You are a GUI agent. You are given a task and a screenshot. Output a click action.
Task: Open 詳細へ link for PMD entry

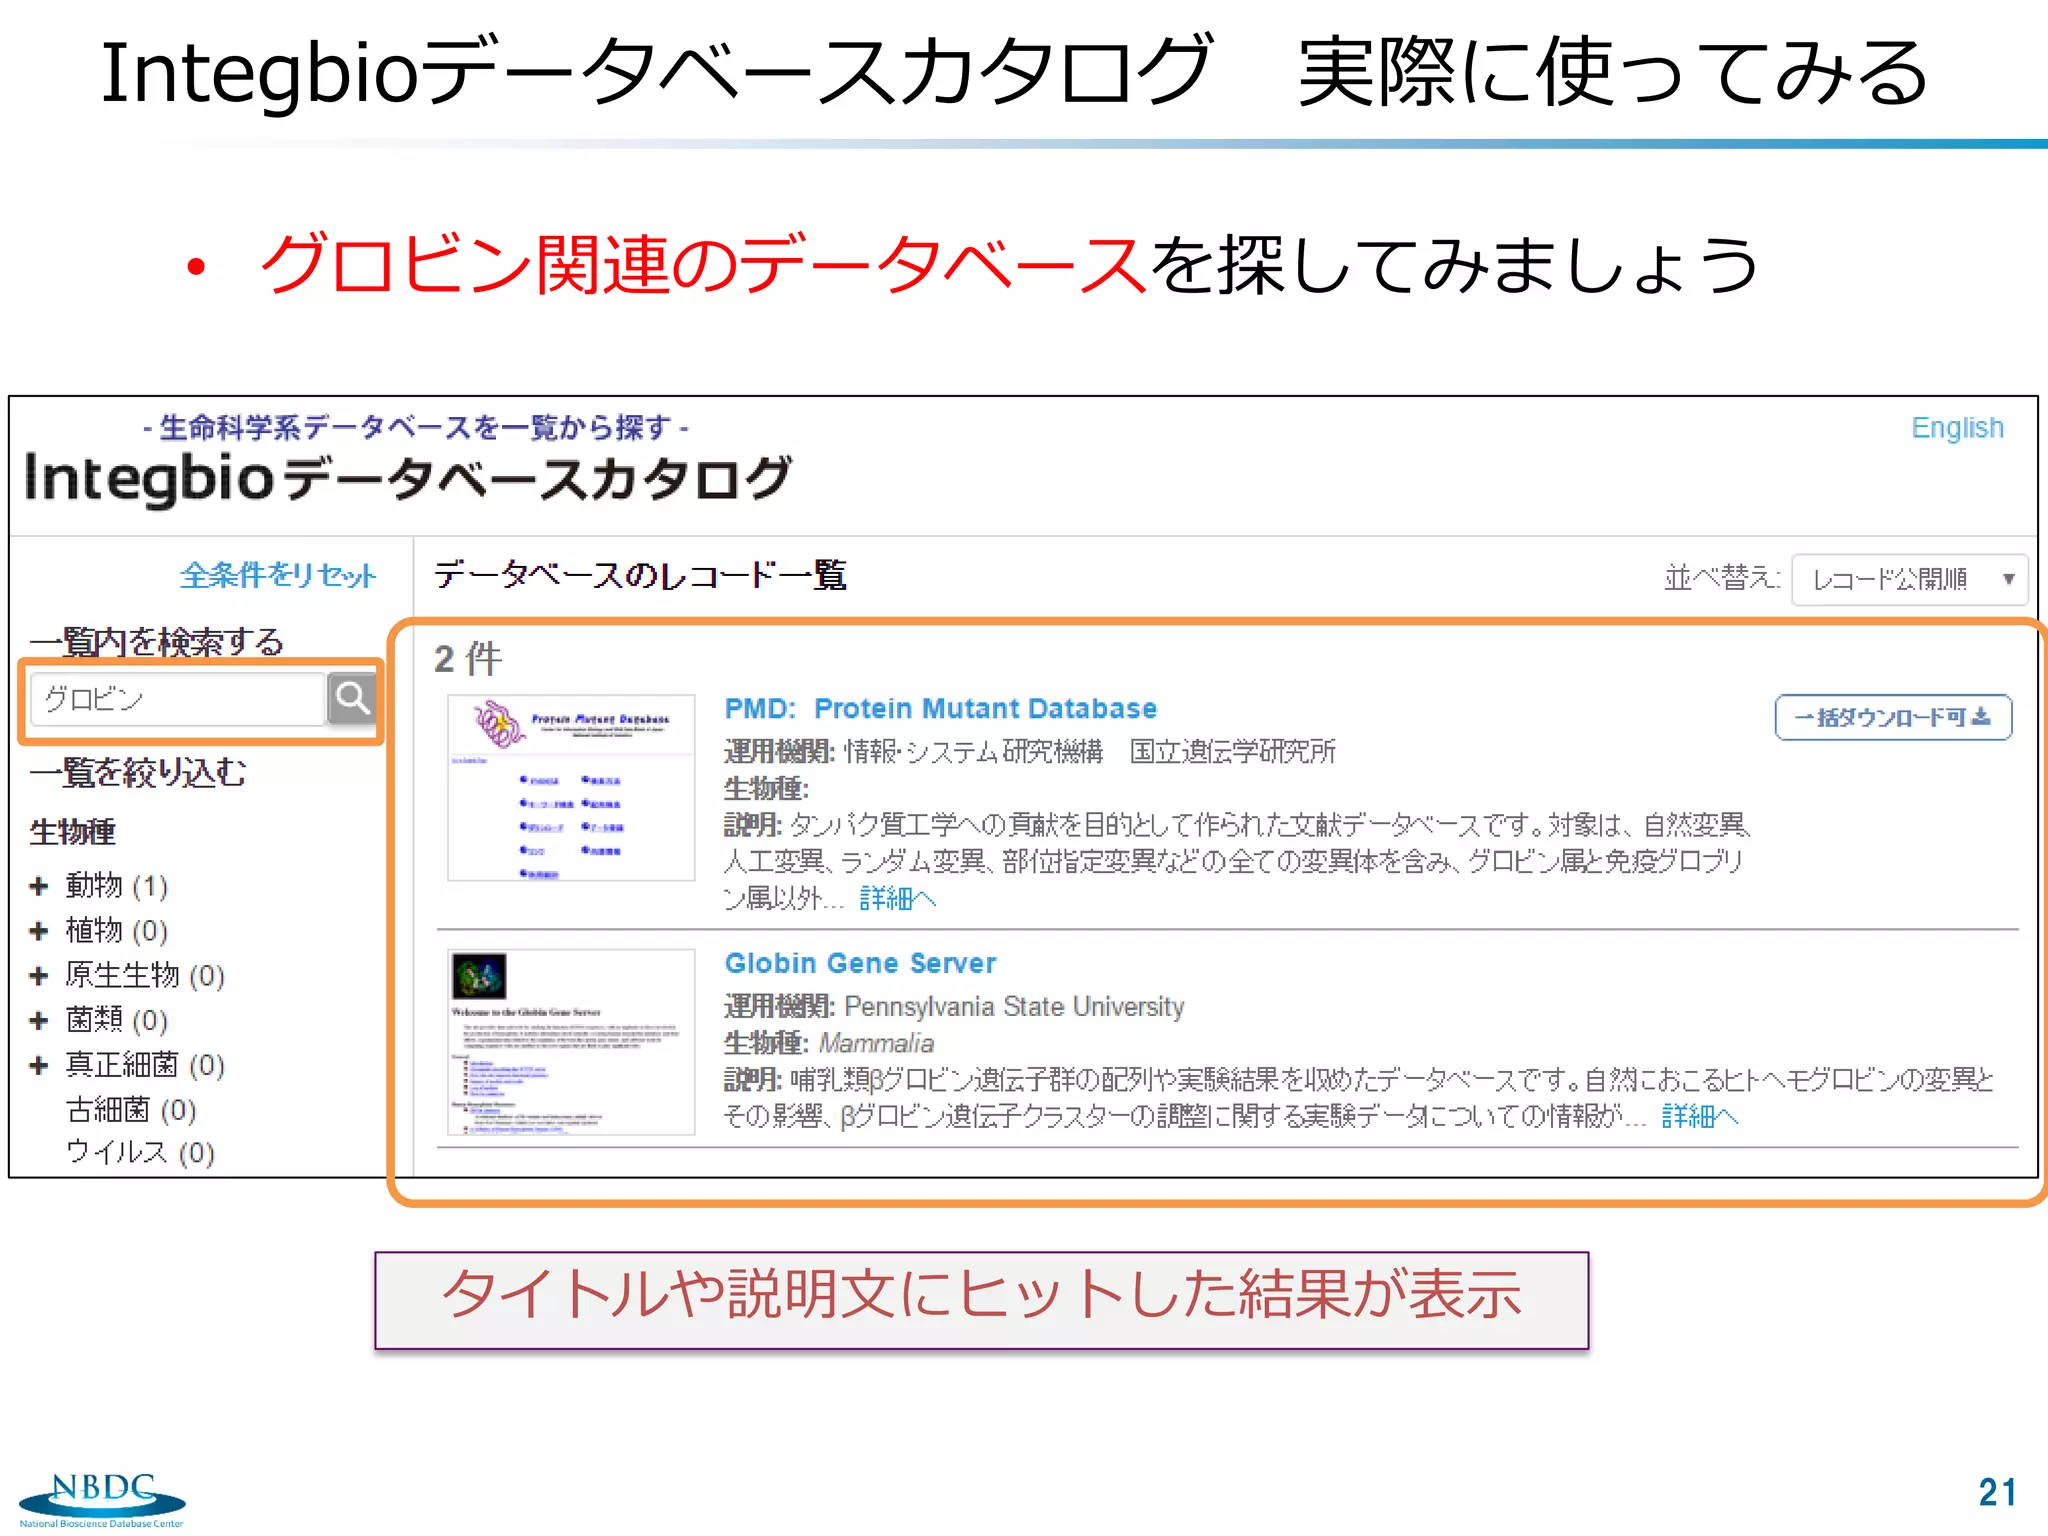coord(897,898)
